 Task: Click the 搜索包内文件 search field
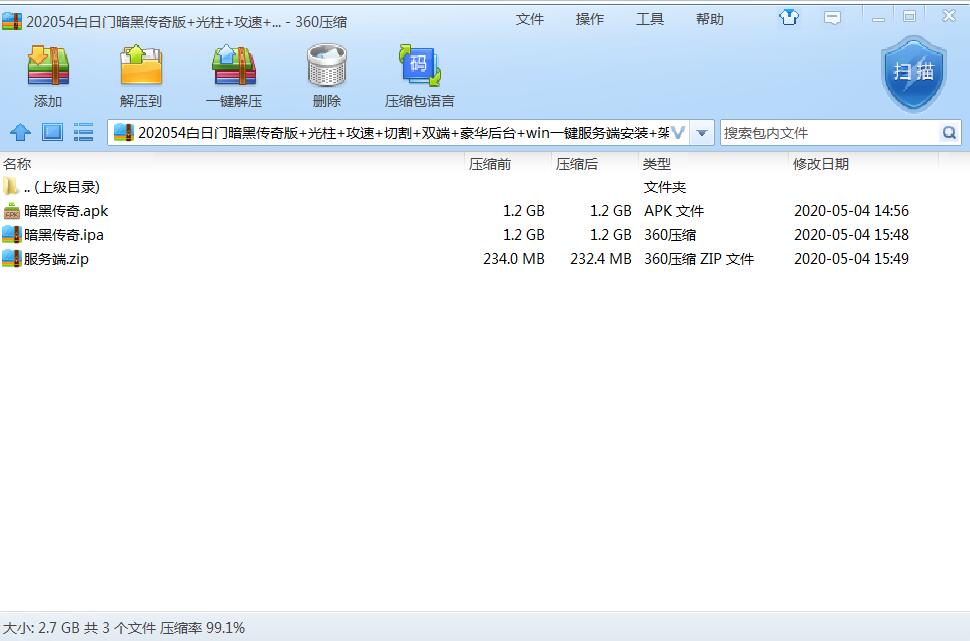click(828, 133)
